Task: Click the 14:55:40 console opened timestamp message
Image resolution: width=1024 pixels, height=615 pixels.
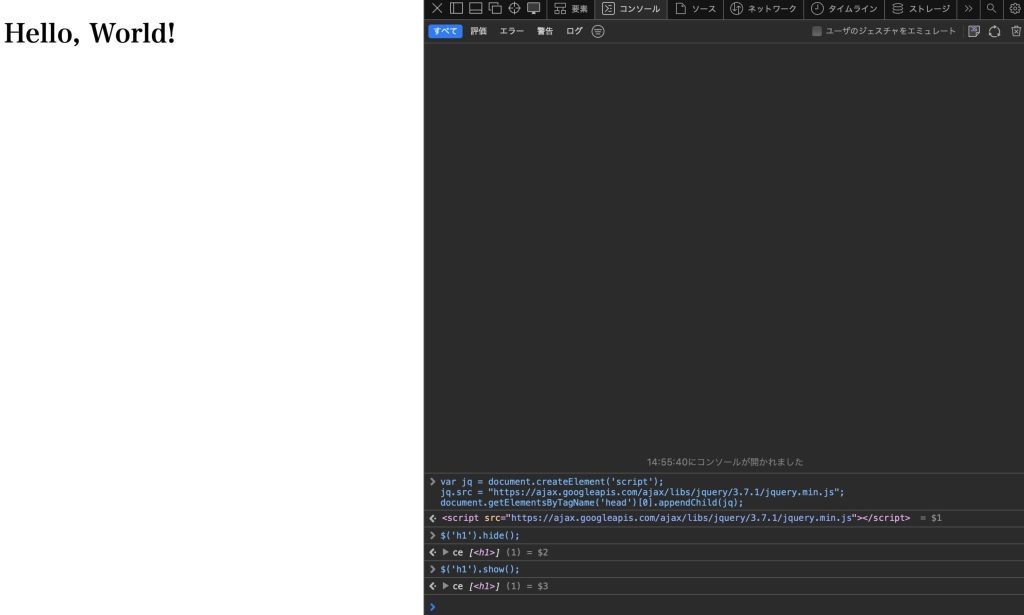Action: [x=725, y=462]
